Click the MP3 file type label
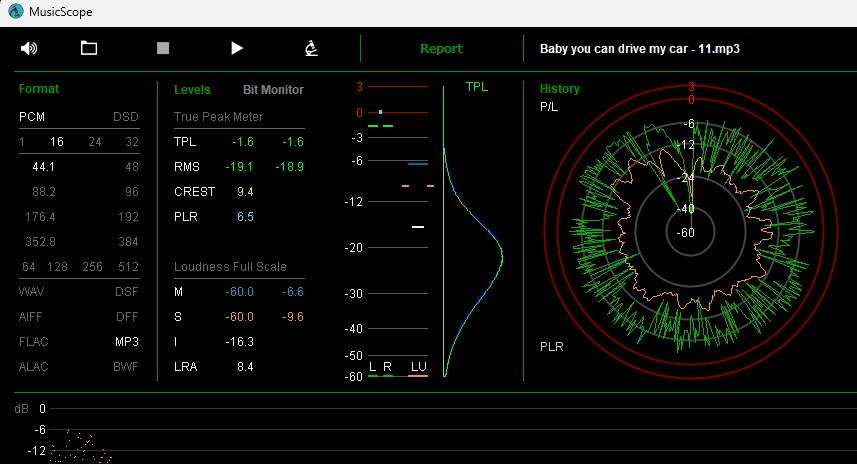The image size is (857, 464). tap(126, 341)
